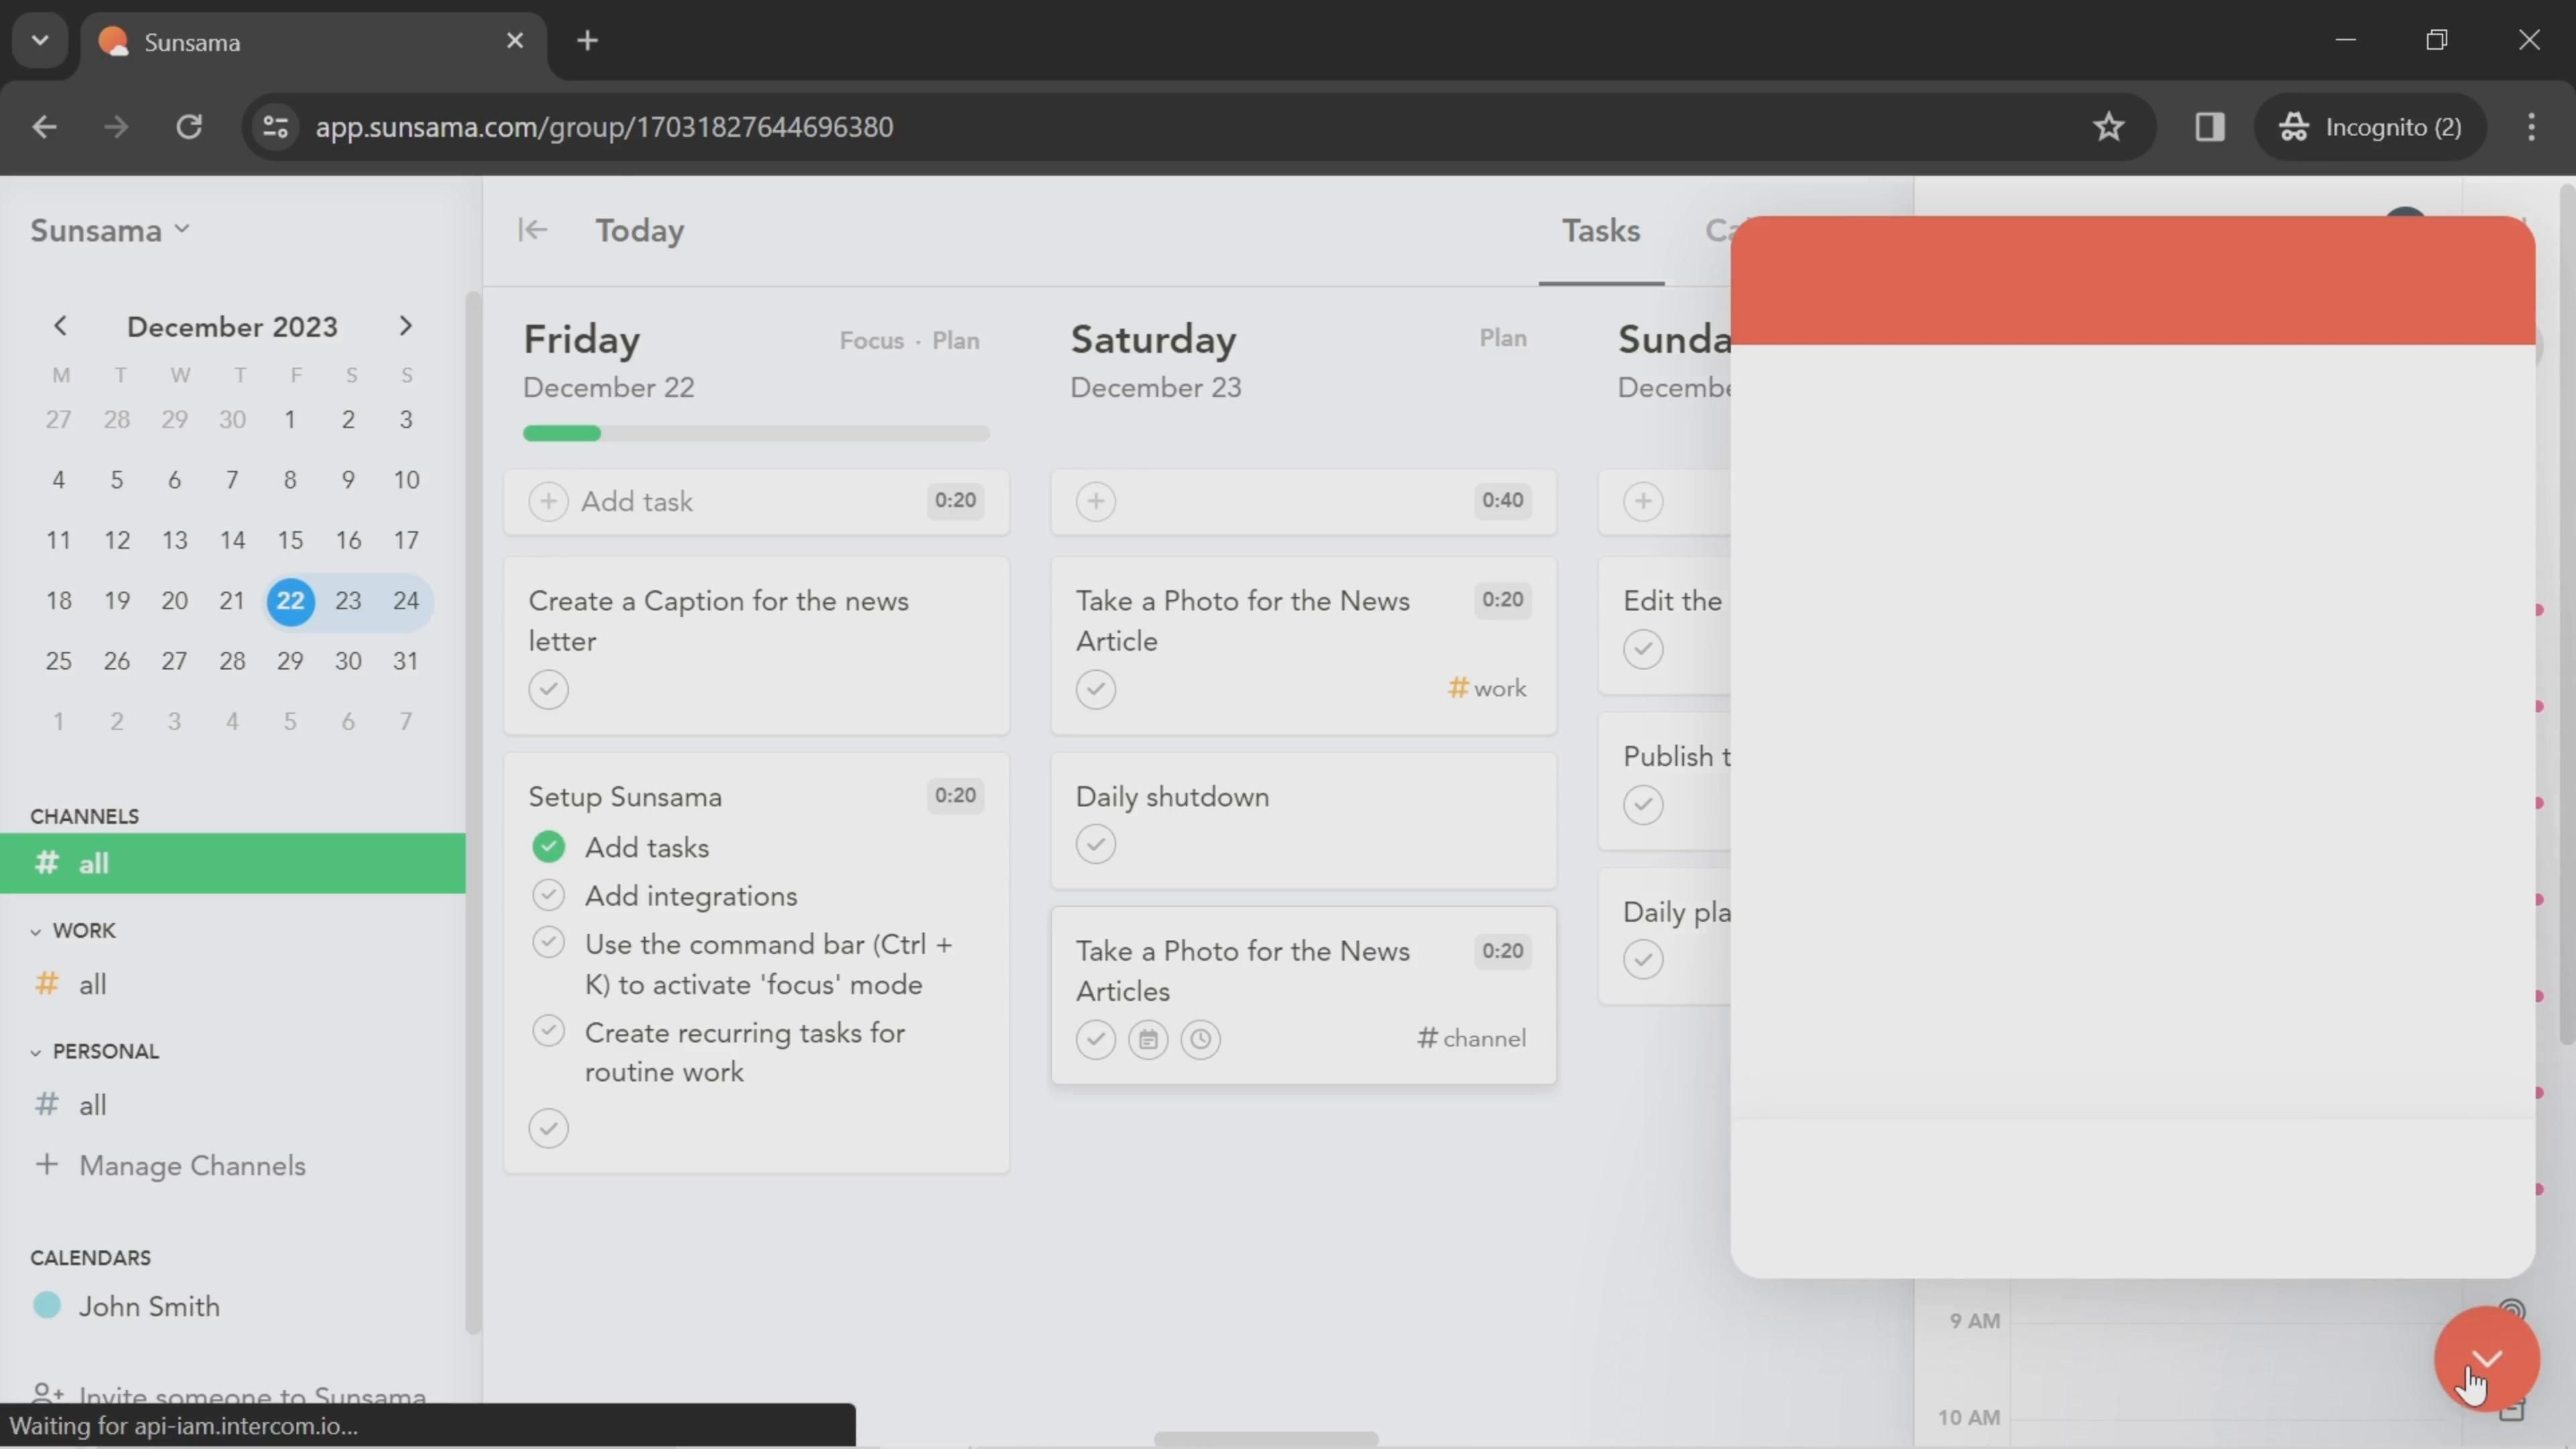Click the clock icon on the Articles task
Image resolution: width=2576 pixels, height=1449 pixels.
(1200, 1040)
